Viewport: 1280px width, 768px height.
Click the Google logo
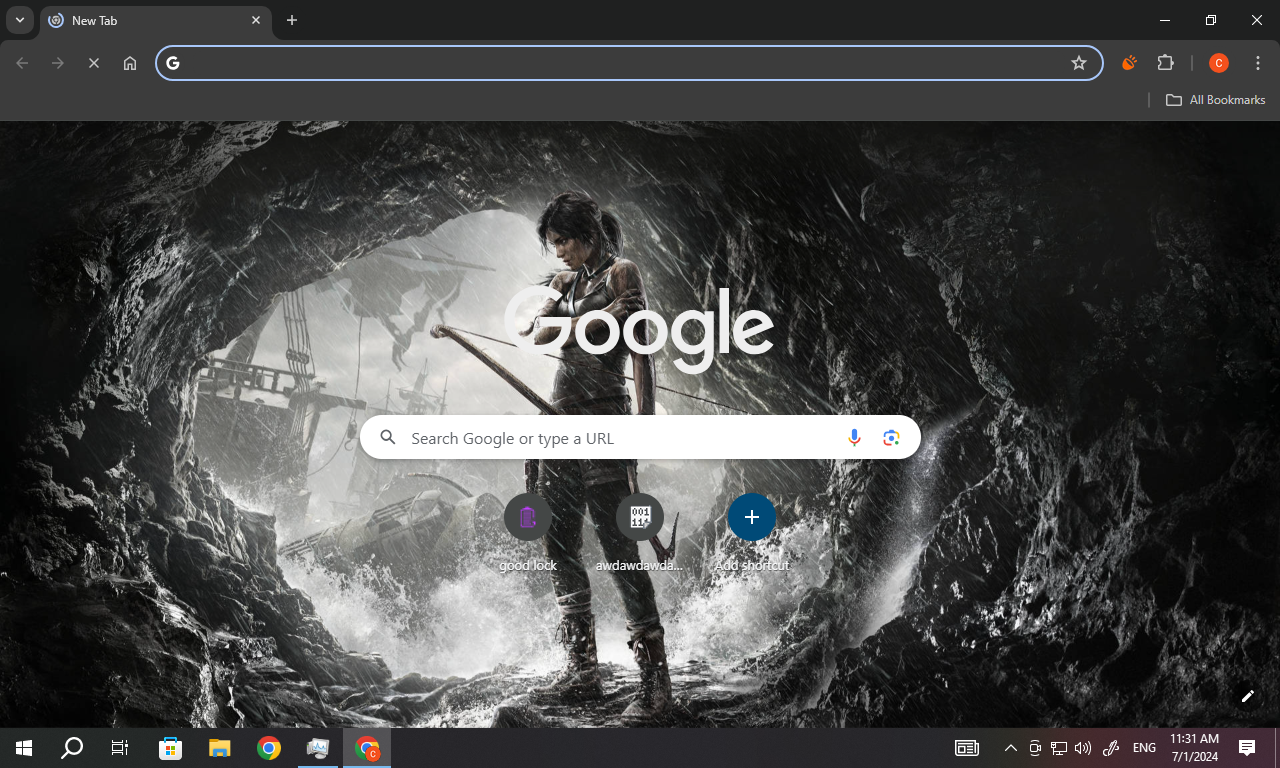pos(640,328)
